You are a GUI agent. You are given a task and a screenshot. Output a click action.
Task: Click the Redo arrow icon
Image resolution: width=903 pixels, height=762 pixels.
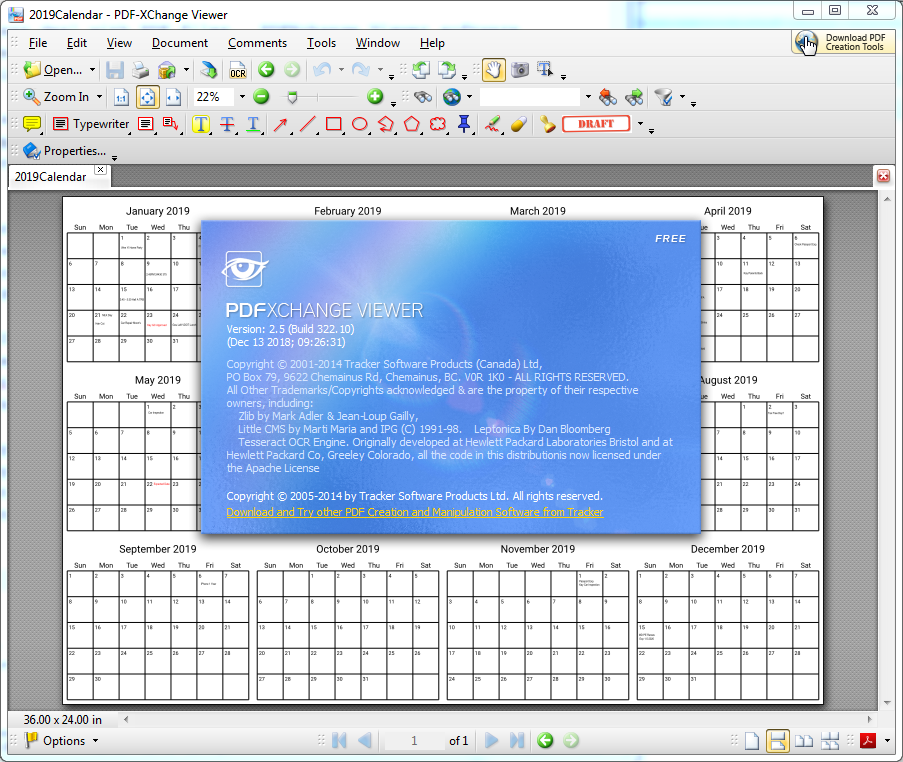(361, 70)
